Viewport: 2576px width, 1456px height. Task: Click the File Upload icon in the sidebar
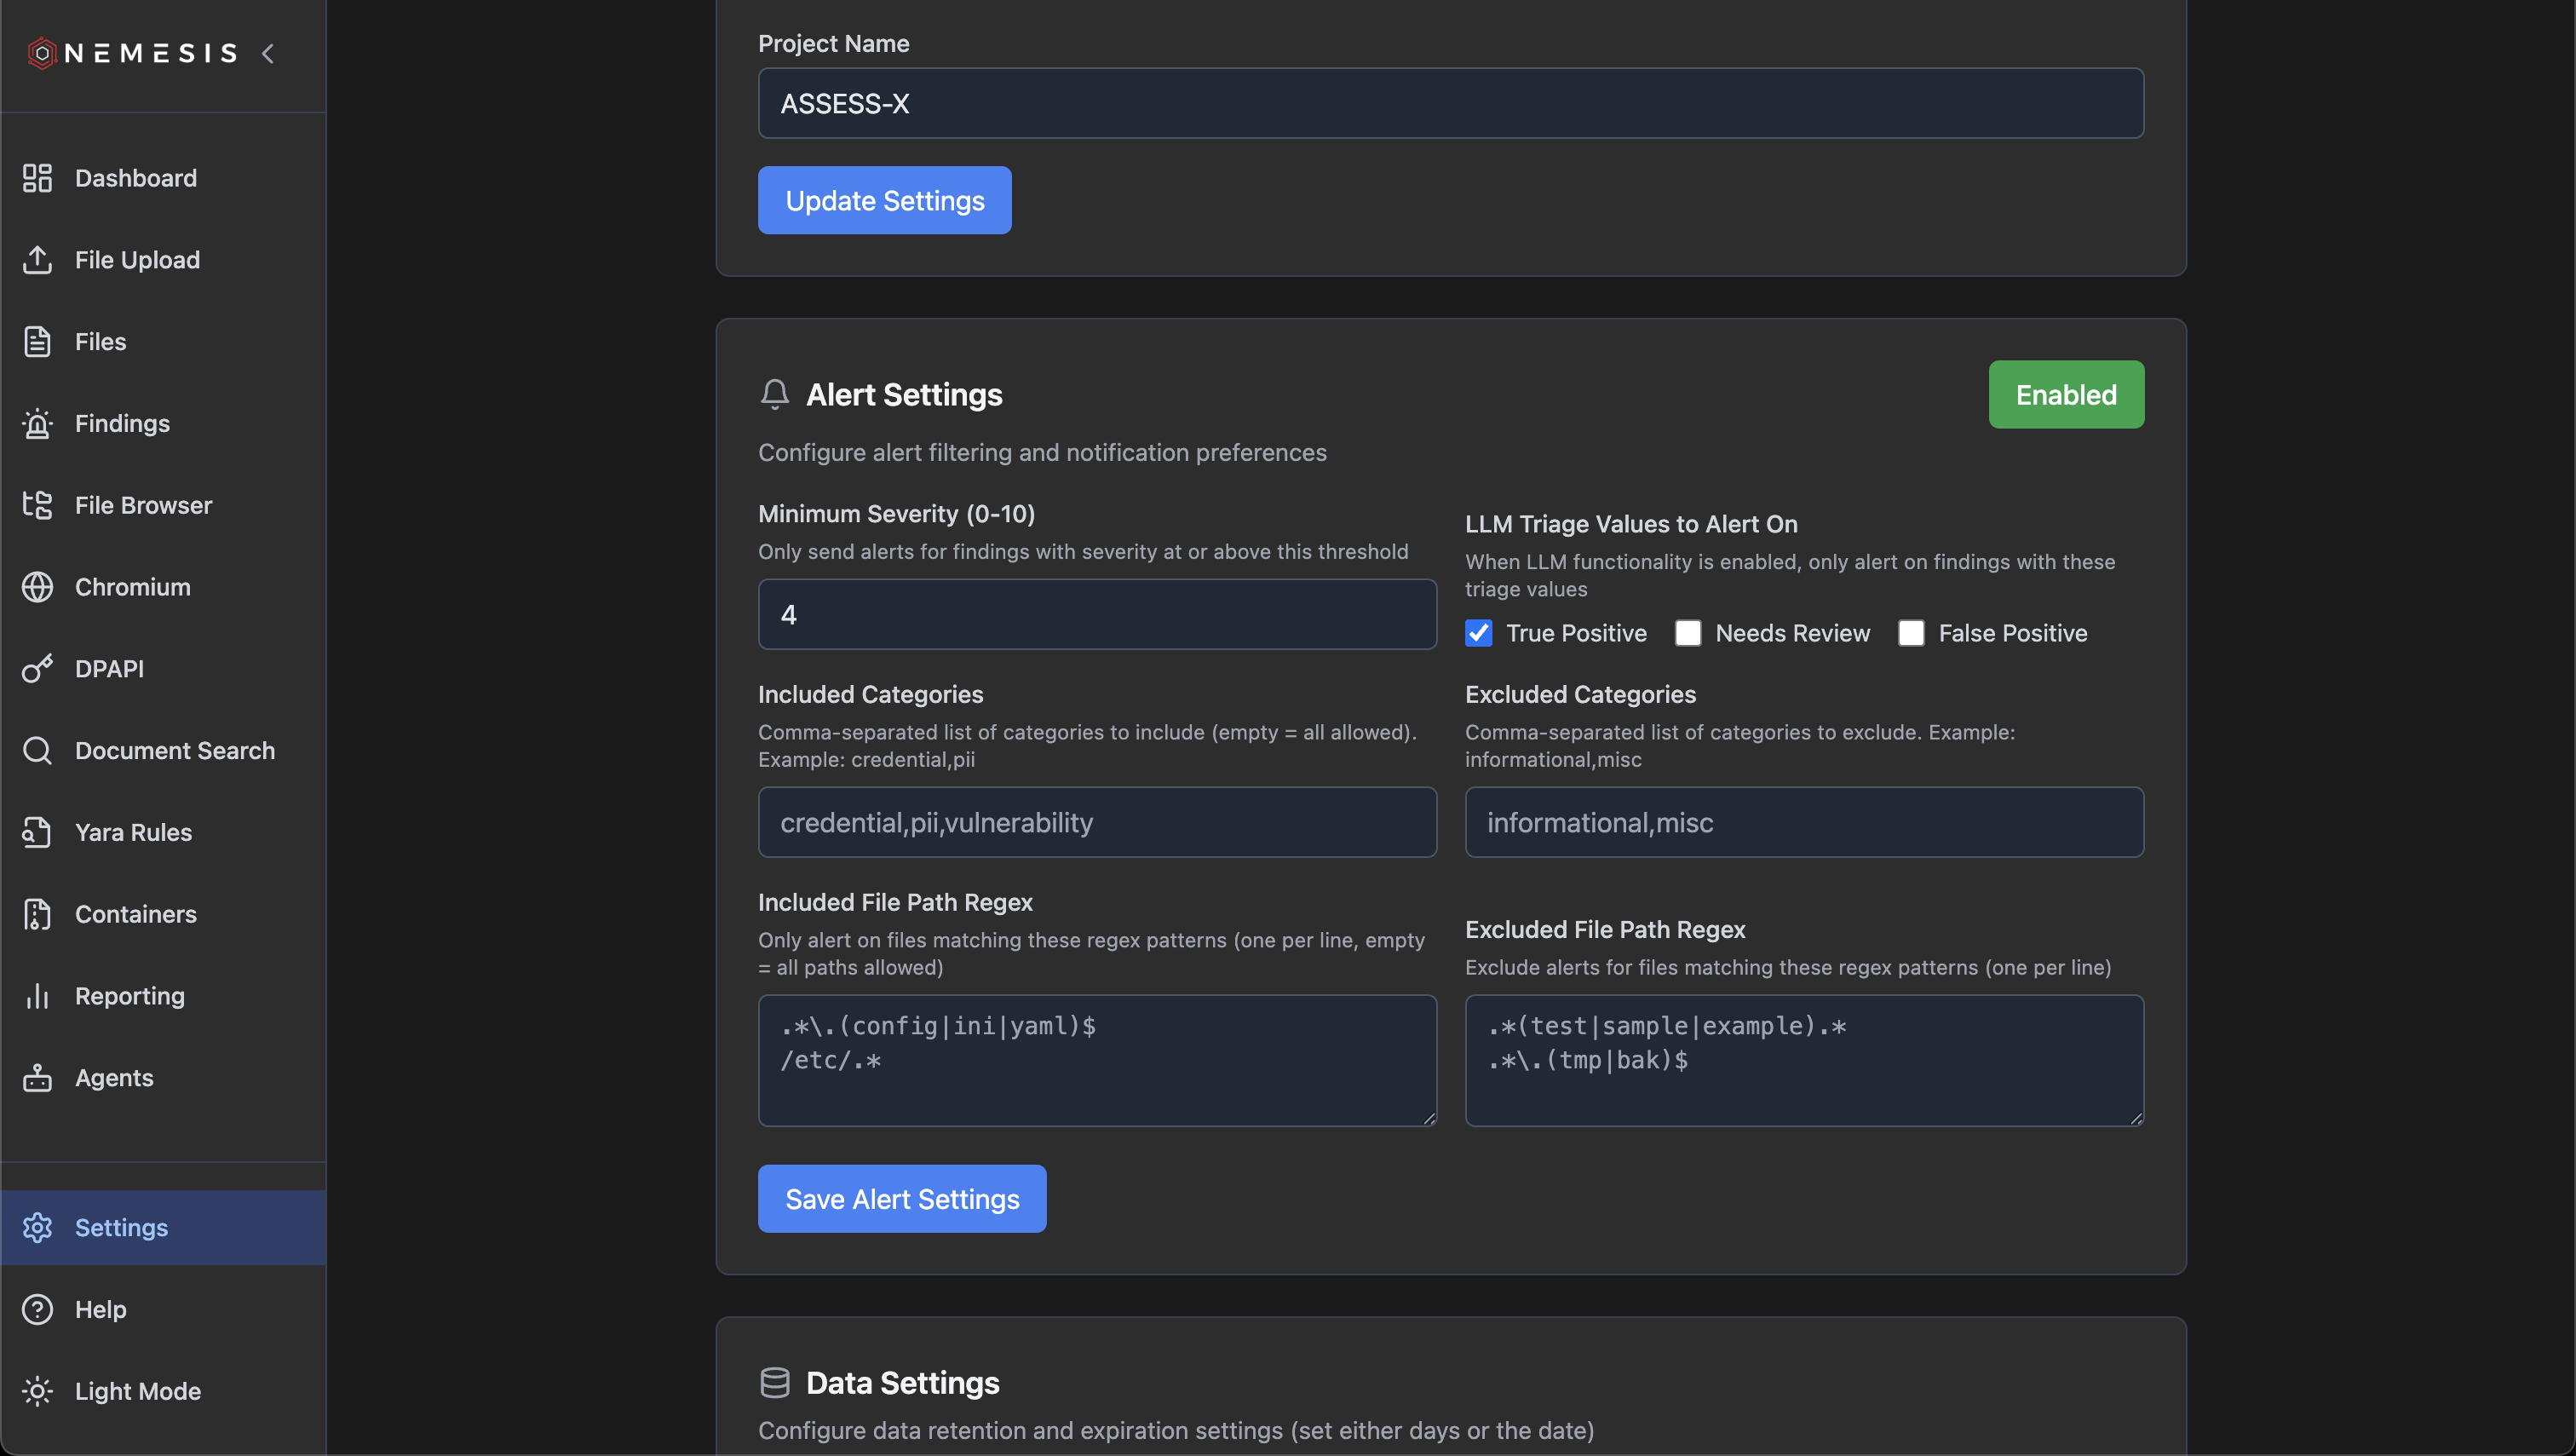click(37, 259)
